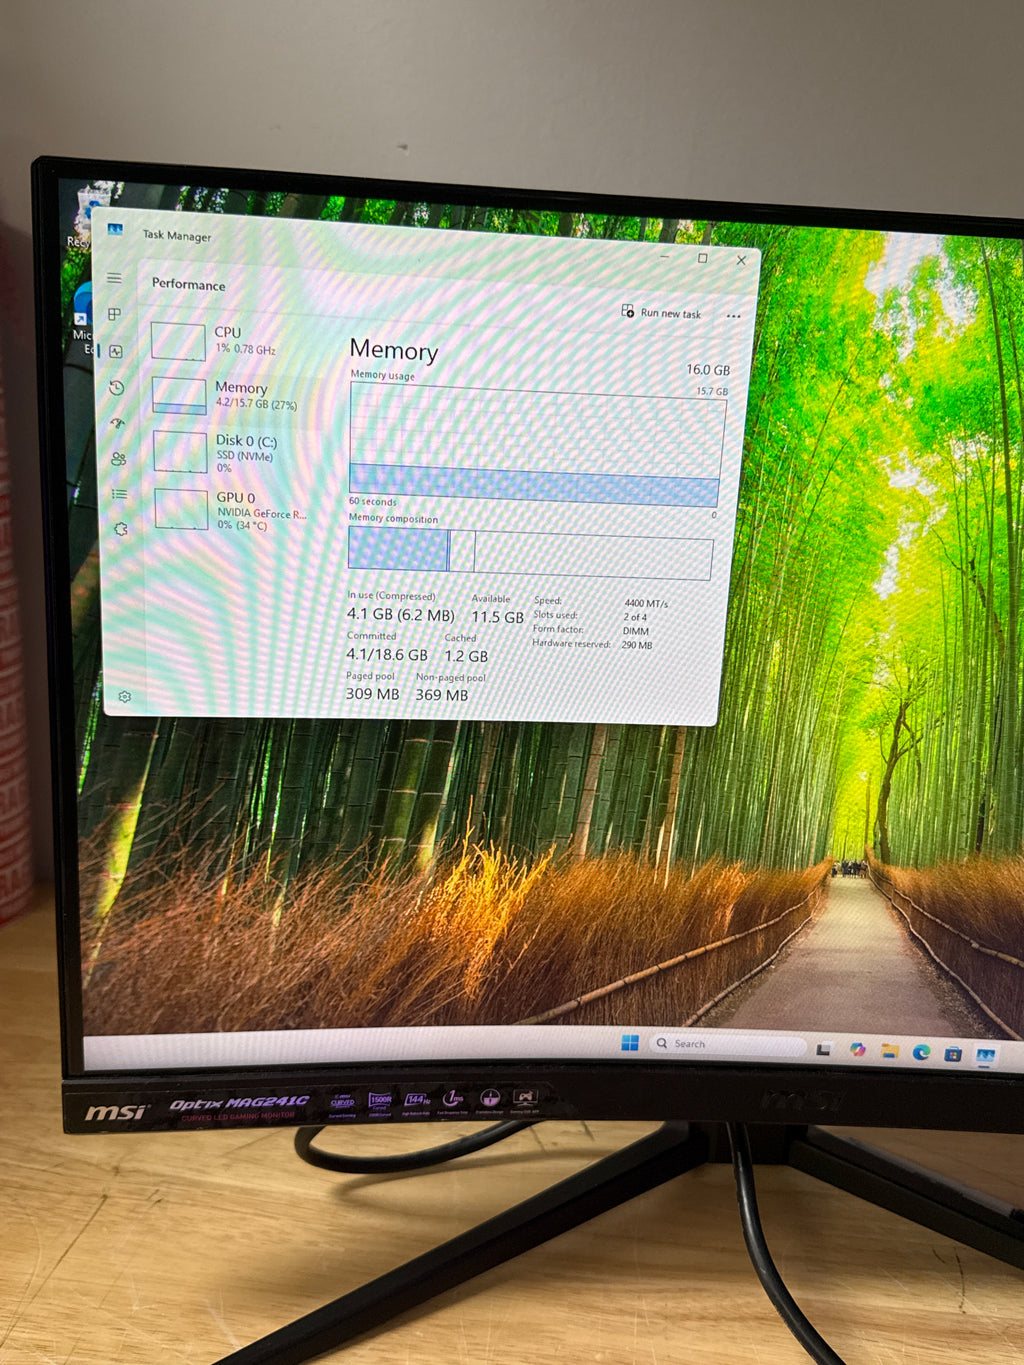Image resolution: width=1024 pixels, height=1365 pixels.
Task: Open File Explorer from the taskbar
Action: tap(889, 1051)
